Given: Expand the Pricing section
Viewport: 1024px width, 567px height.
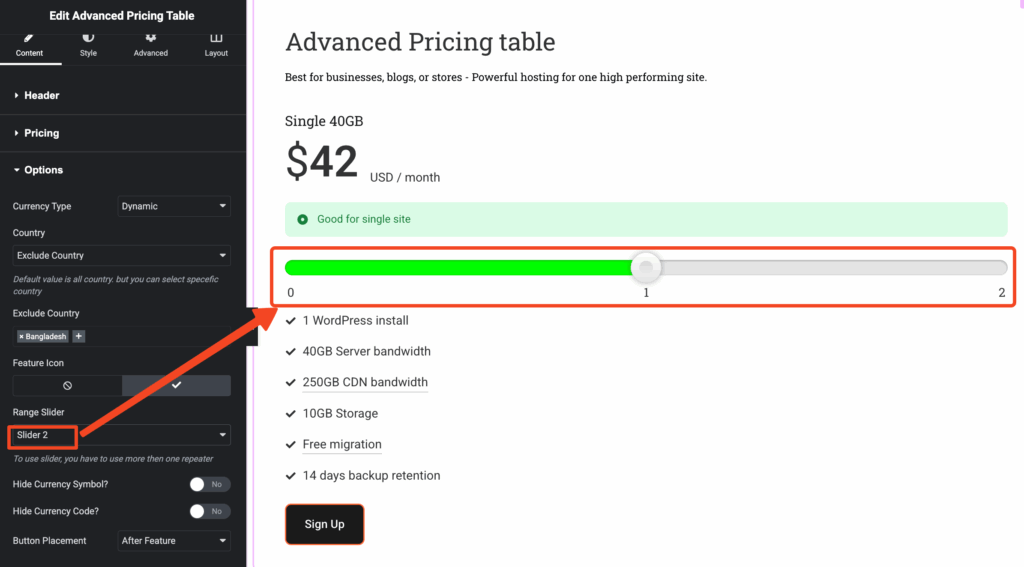Looking at the screenshot, I should tap(41, 133).
